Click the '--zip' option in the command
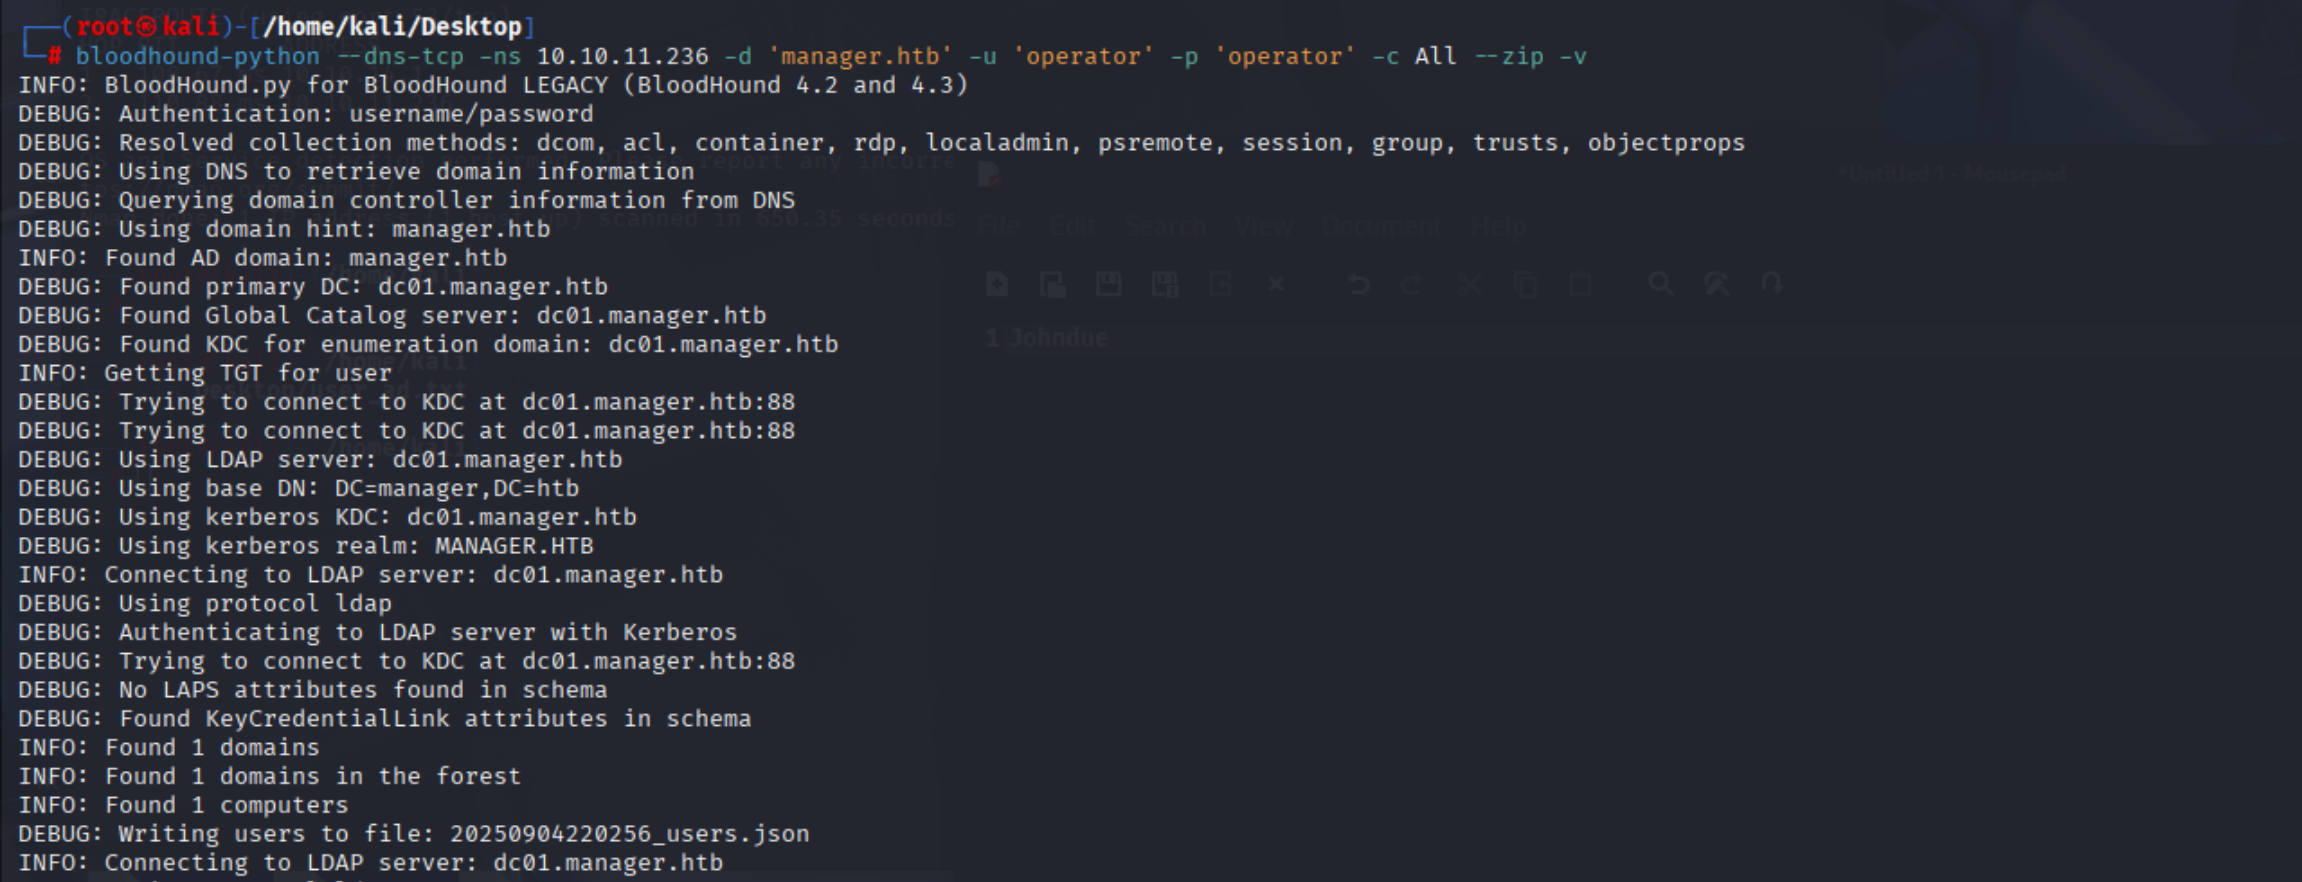The image size is (2302, 882). pos(1509,57)
